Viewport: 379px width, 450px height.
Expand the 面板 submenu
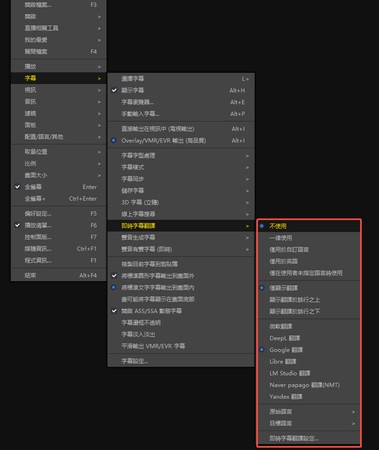point(59,125)
